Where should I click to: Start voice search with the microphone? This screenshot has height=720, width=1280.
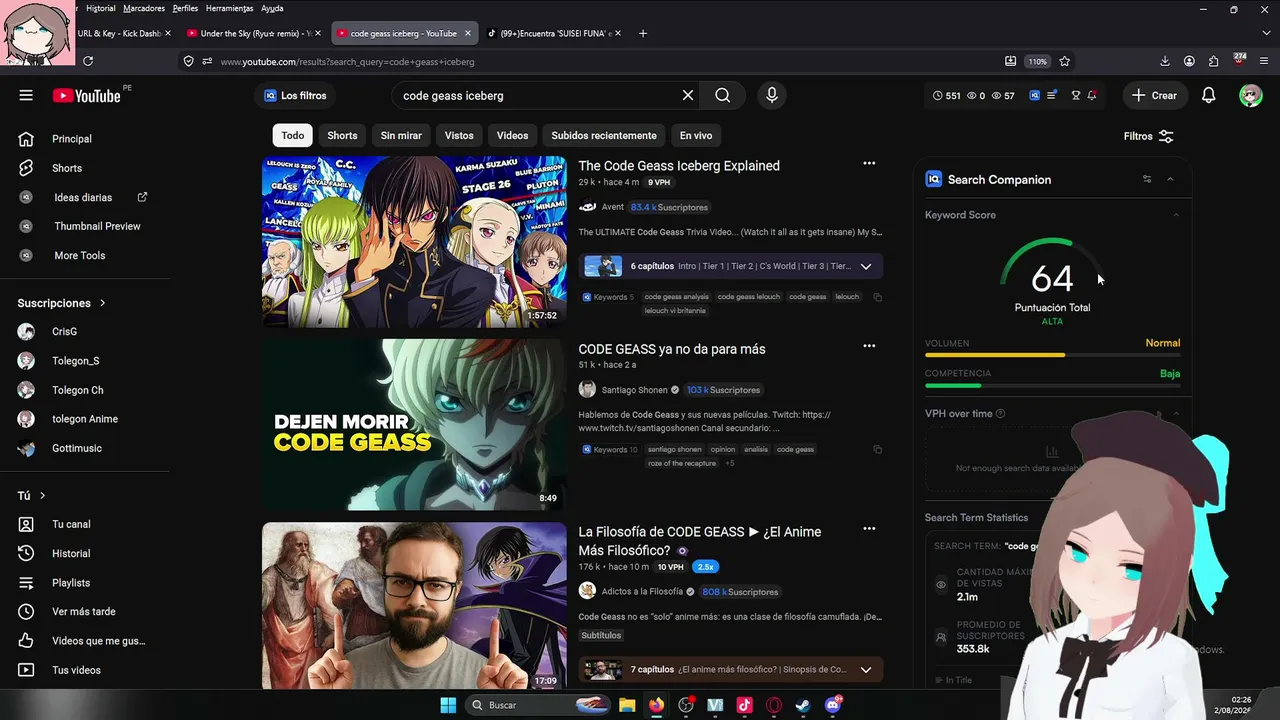pyautogui.click(x=771, y=96)
